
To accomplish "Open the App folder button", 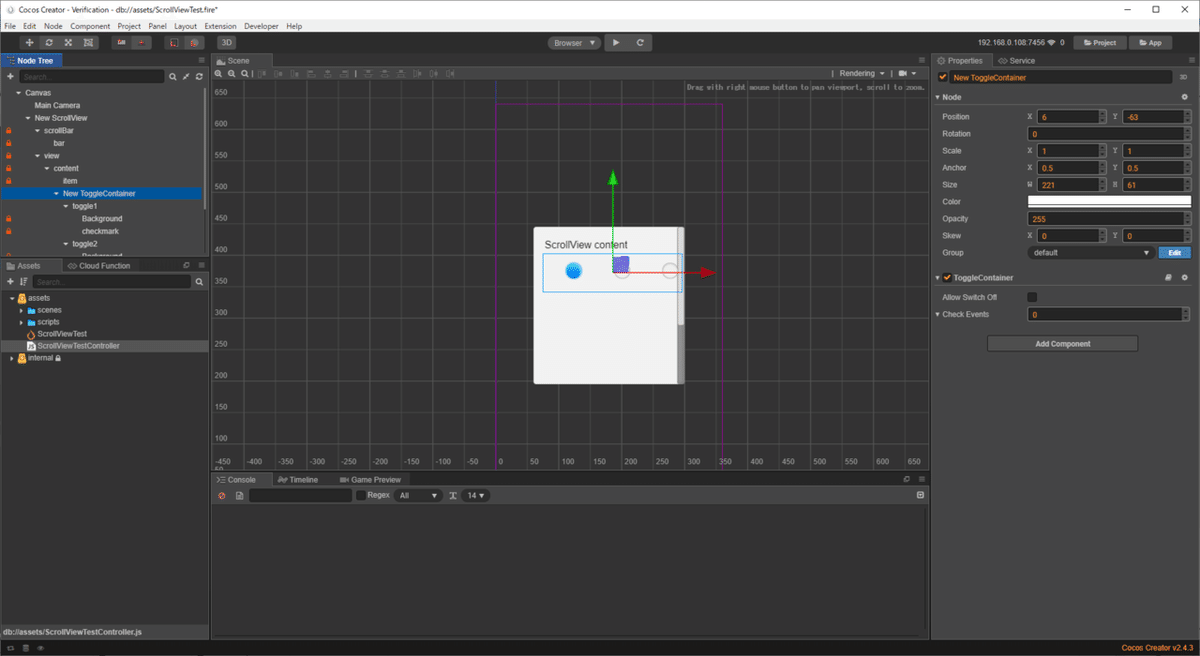I will [1151, 43].
